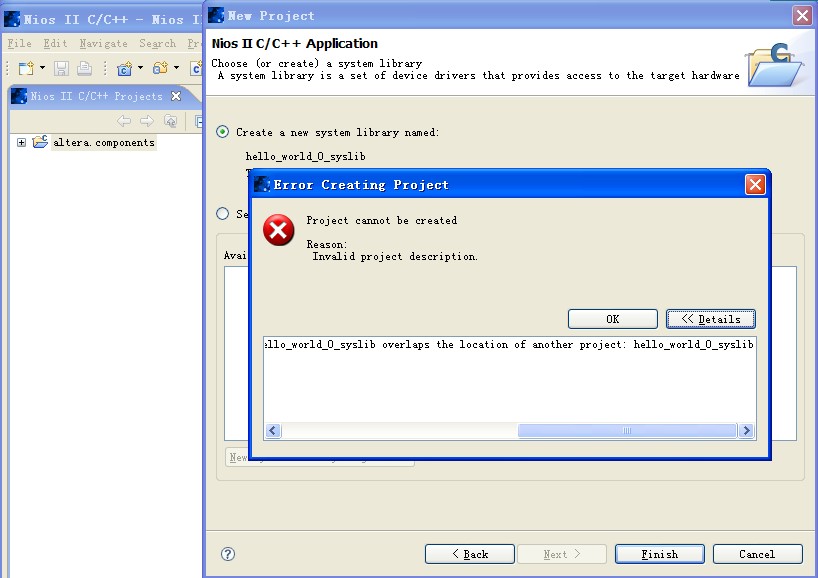Click the new C project toolbar icon
The width and height of the screenshot is (818, 578).
tap(124, 68)
